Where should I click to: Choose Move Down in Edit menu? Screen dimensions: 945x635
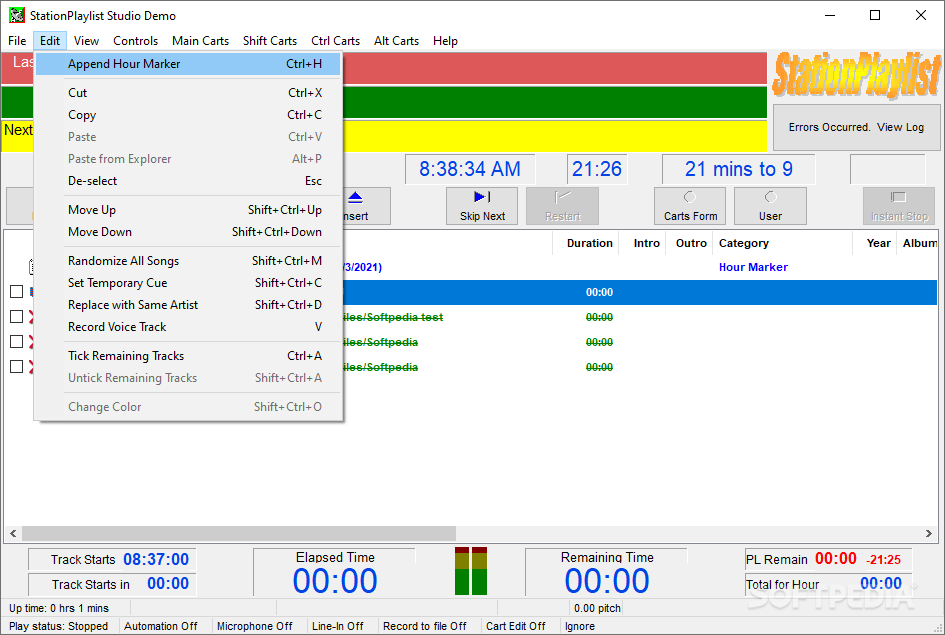188,232
